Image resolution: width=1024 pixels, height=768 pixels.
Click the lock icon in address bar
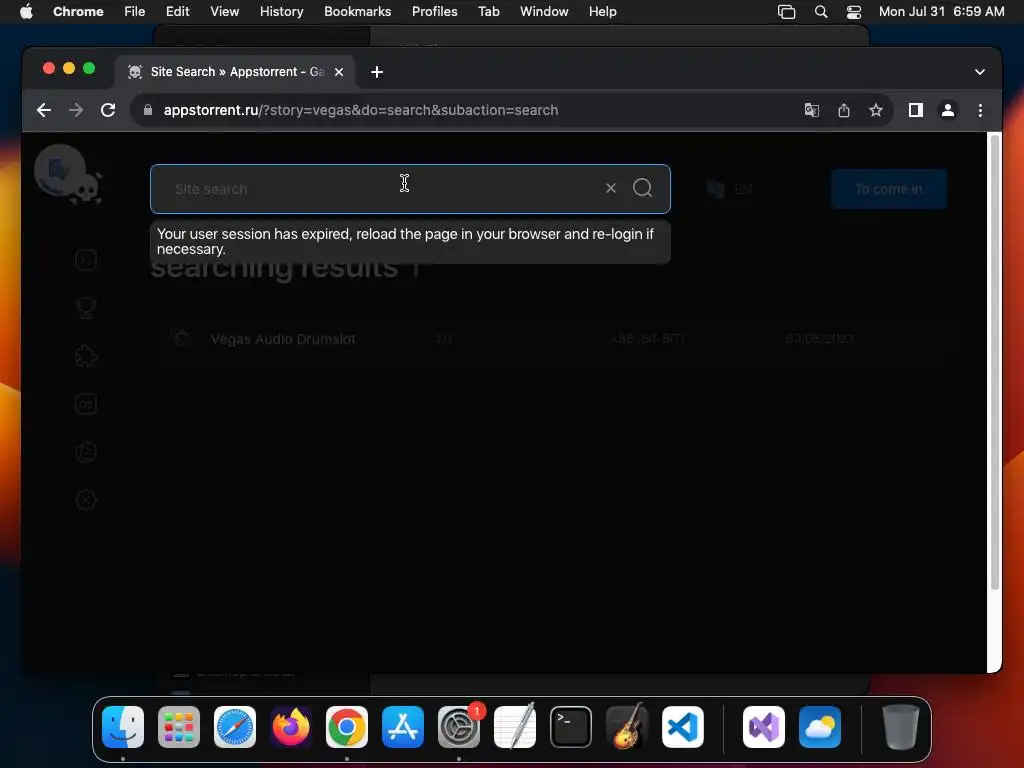(x=148, y=110)
